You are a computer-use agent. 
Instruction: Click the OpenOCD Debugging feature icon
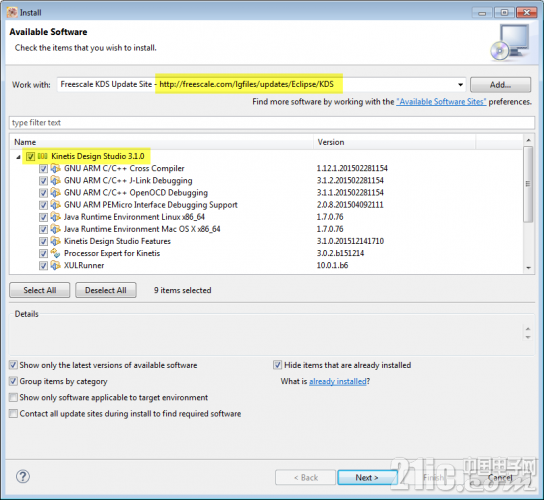tap(56, 193)
